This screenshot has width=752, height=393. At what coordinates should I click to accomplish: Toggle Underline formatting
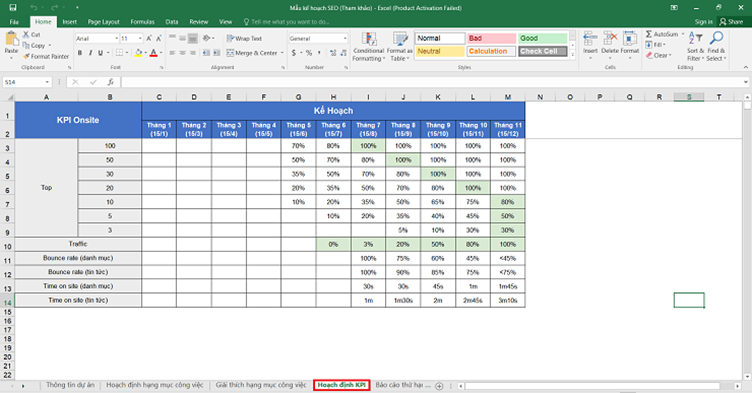pos(100,53)
